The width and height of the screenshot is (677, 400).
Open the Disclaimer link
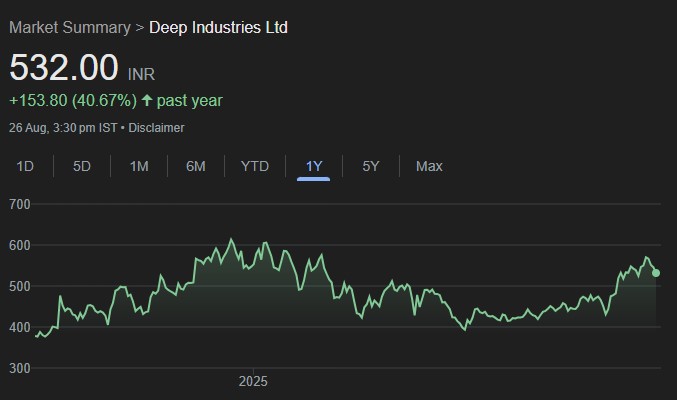tap(156, 127)
